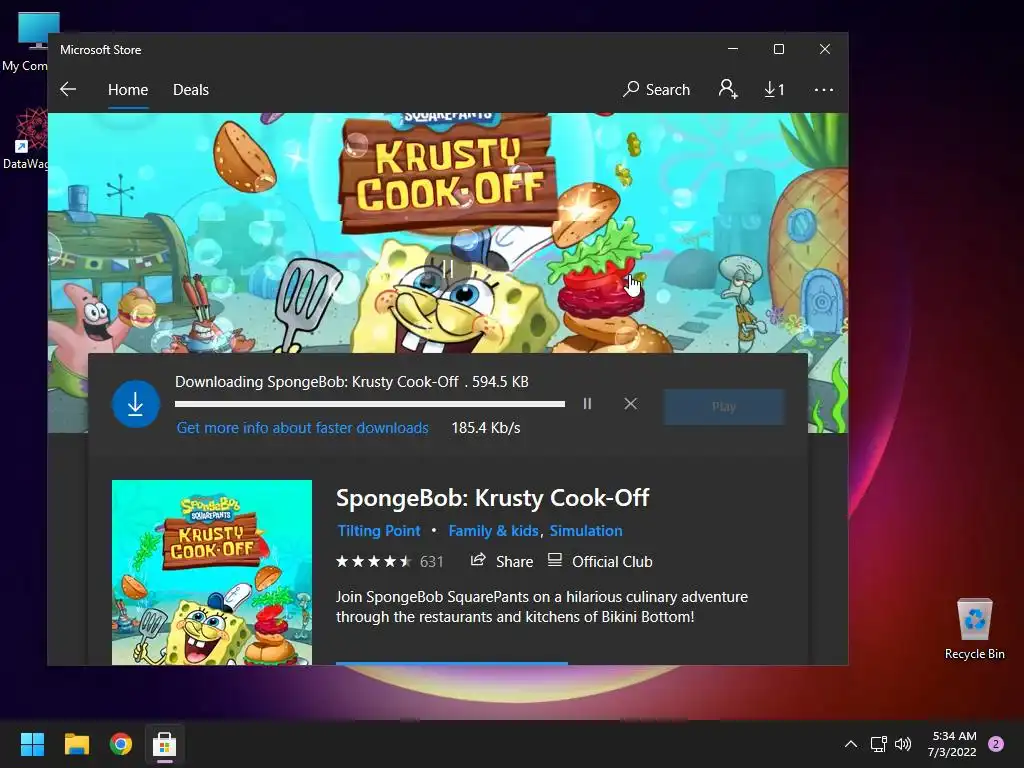Select the My Computer desktop icon

click(25, 42)
